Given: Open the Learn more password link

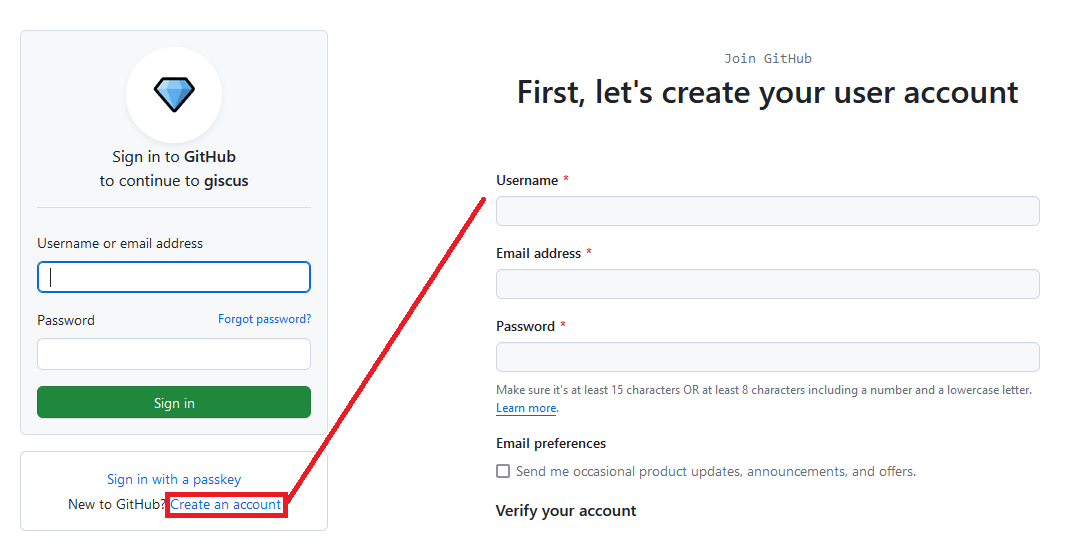Looking at the screenshot, I should pos(526,408).
